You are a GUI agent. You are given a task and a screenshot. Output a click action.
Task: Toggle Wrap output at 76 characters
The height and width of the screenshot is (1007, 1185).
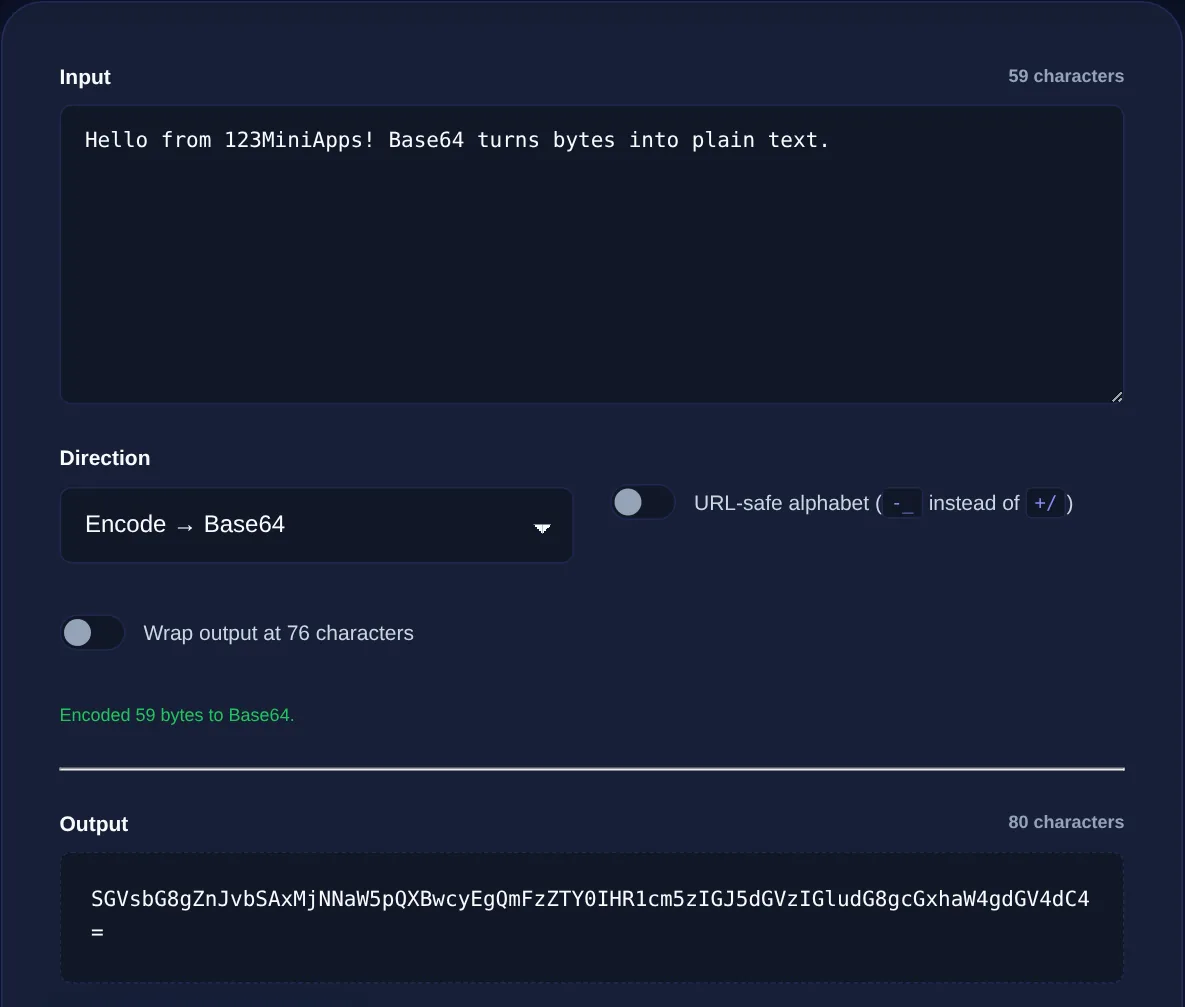coord(92,633)
